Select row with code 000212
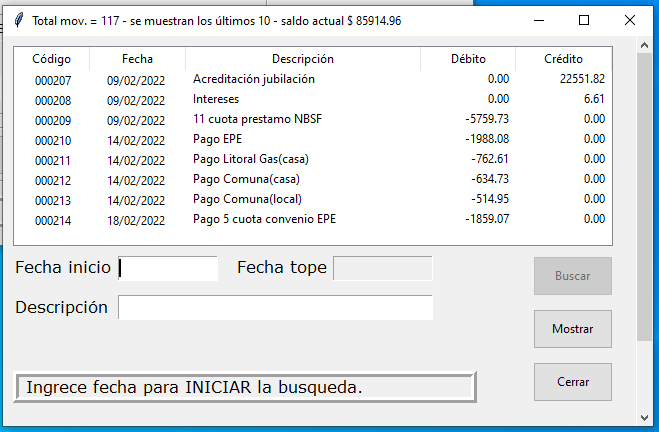This screenshot has width=659, height=432. pyautogui.click(x=313, y=179)
